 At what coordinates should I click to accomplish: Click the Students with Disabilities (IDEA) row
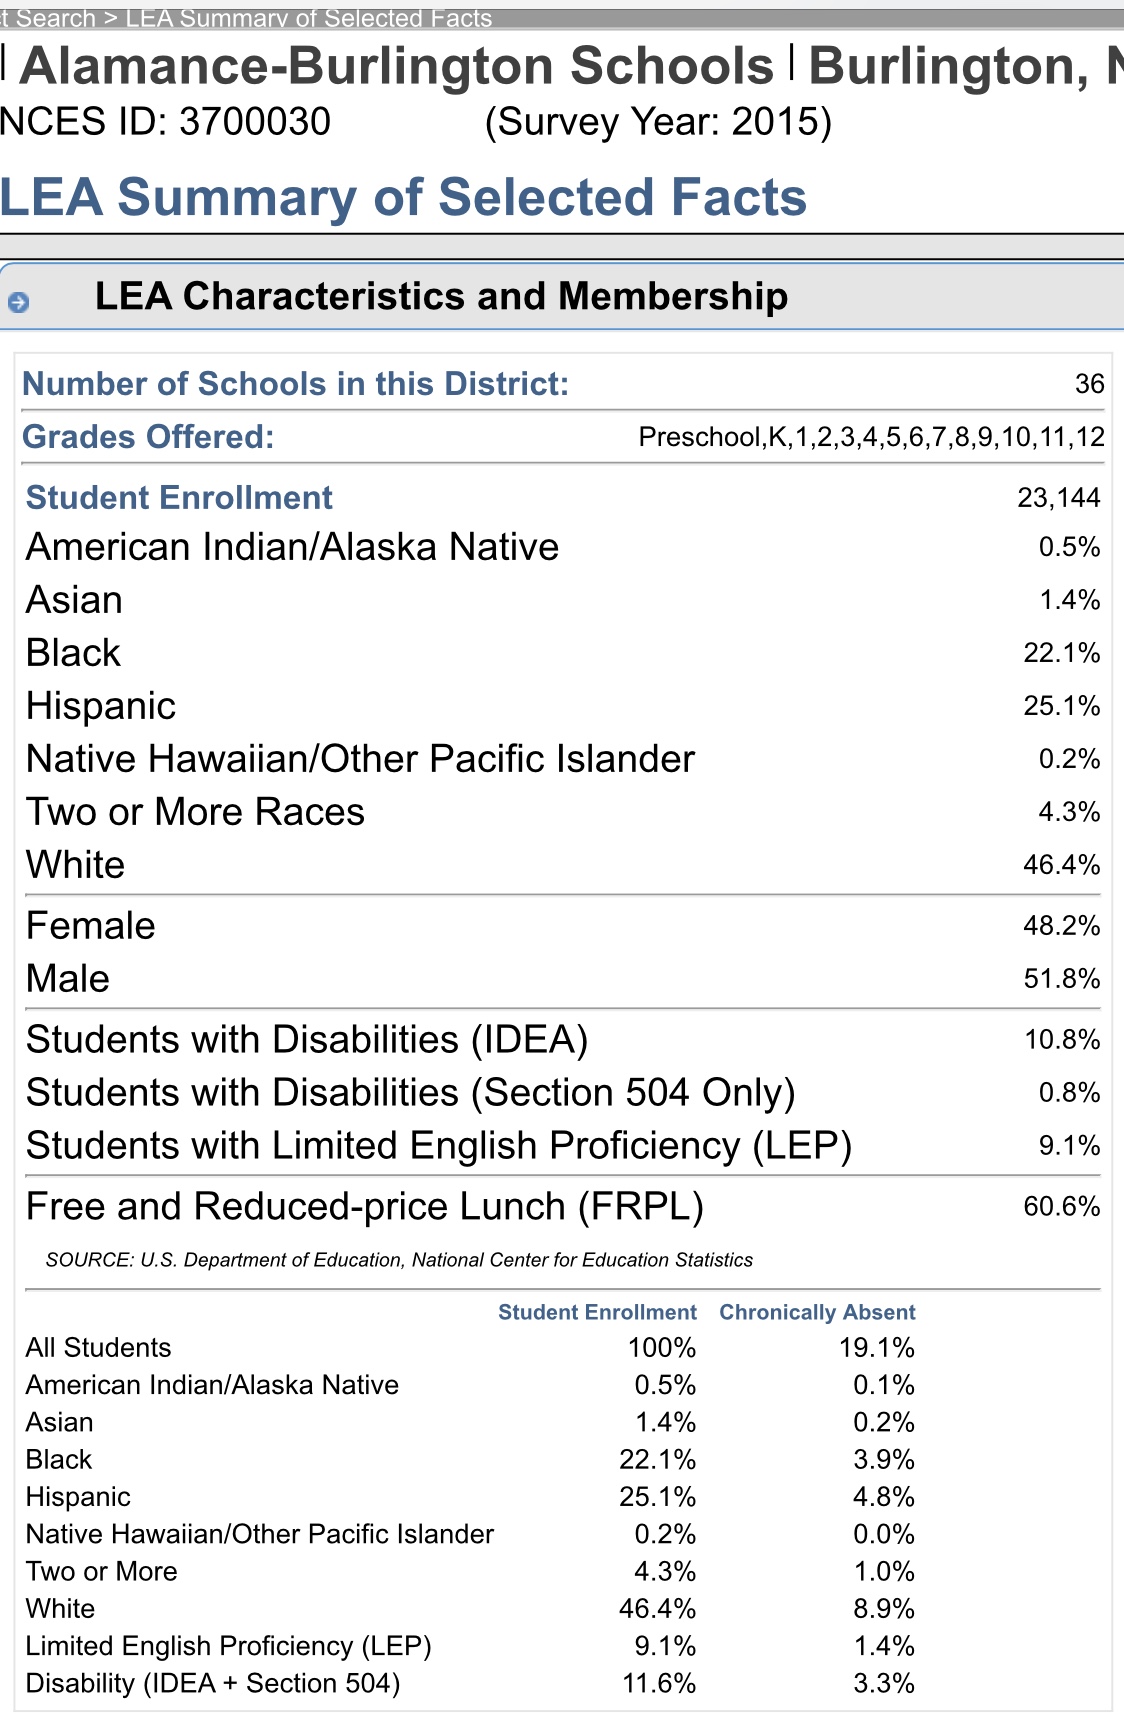pos(306,1040)
